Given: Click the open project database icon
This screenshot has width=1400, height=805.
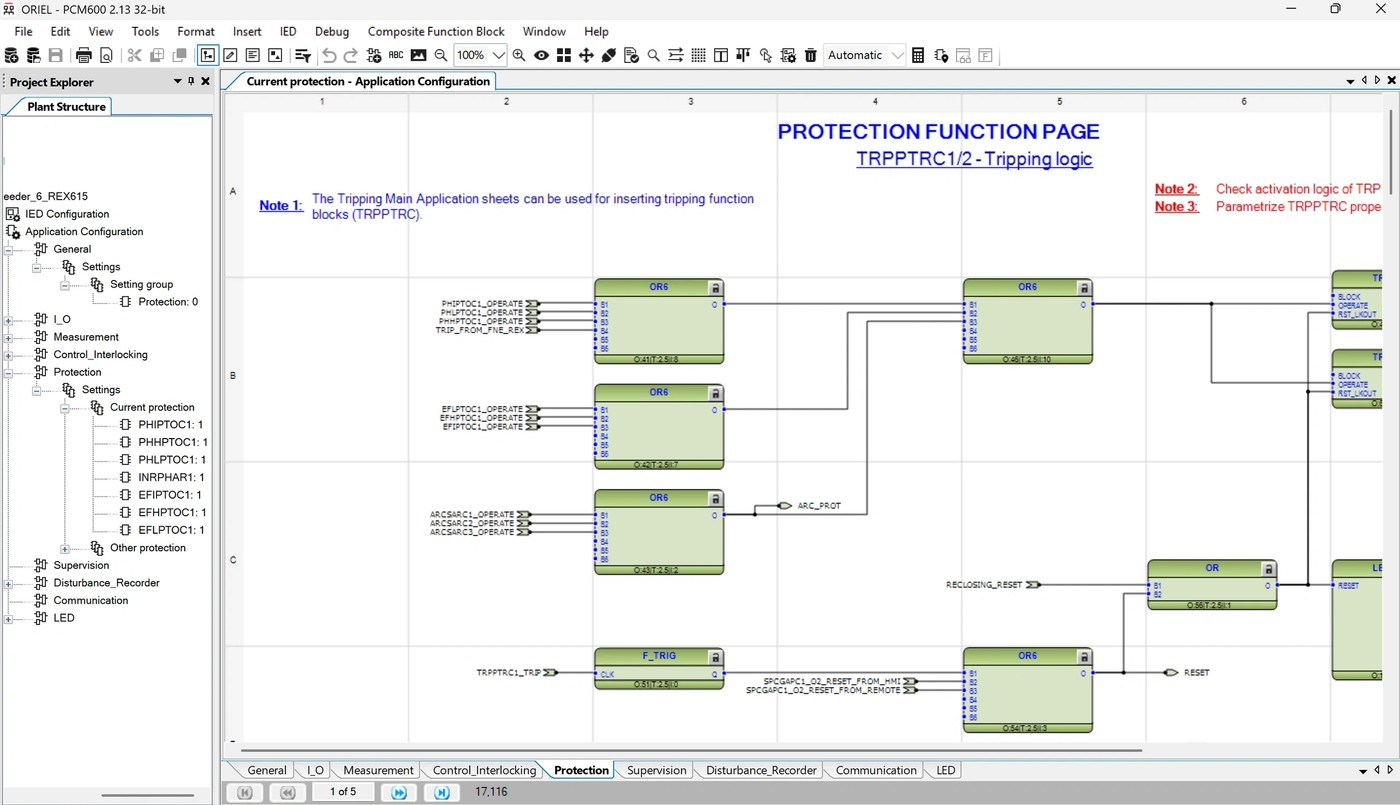Looking at the screenshot, I should click(33, 55).
